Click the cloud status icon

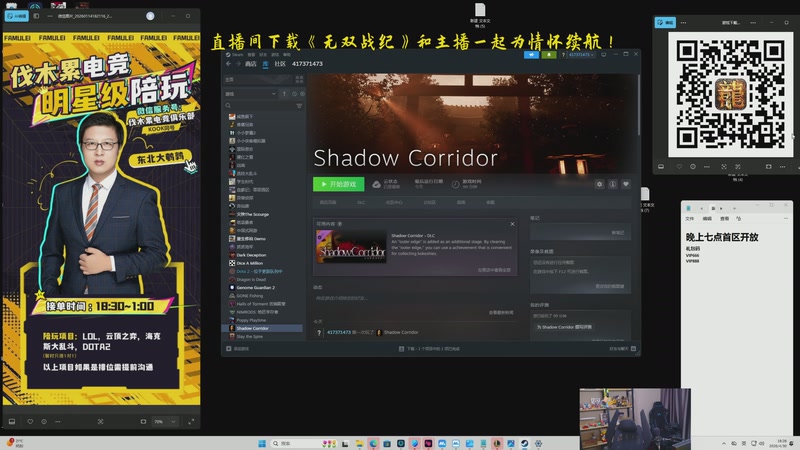coord(376,184)
